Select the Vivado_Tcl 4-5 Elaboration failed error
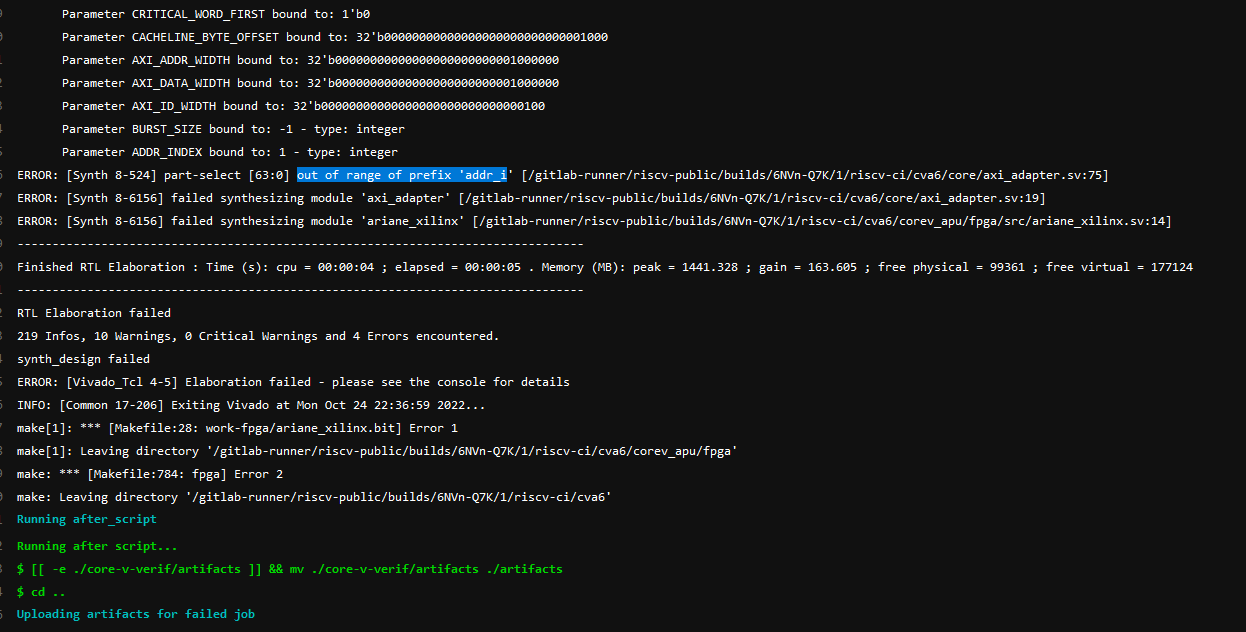 click(x=293, y=381)
